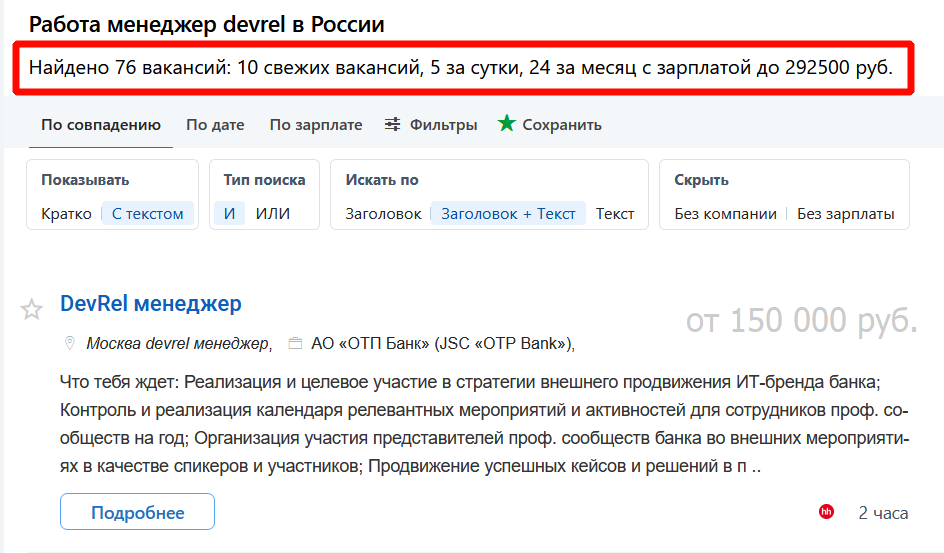The height and width of the screenshot is (553, 944).
Task: Open the По совпадению sorting tab
Action: (x=101, y=125)
